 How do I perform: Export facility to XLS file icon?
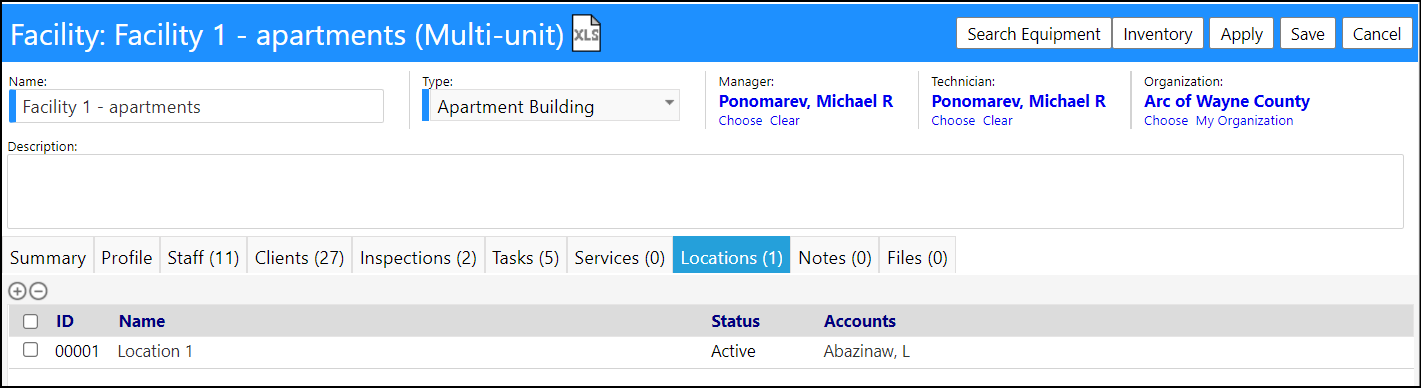pyautogui.click(x=586, y=34)
